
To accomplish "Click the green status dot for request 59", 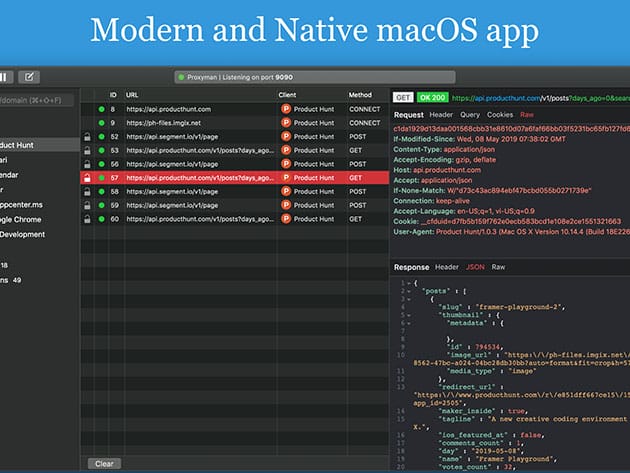I will coord(101,205).
